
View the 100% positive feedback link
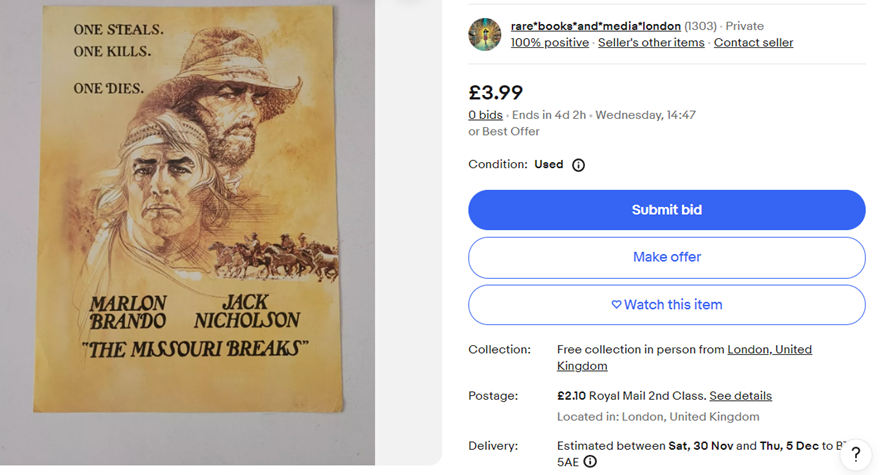click(x=549, y=43)
